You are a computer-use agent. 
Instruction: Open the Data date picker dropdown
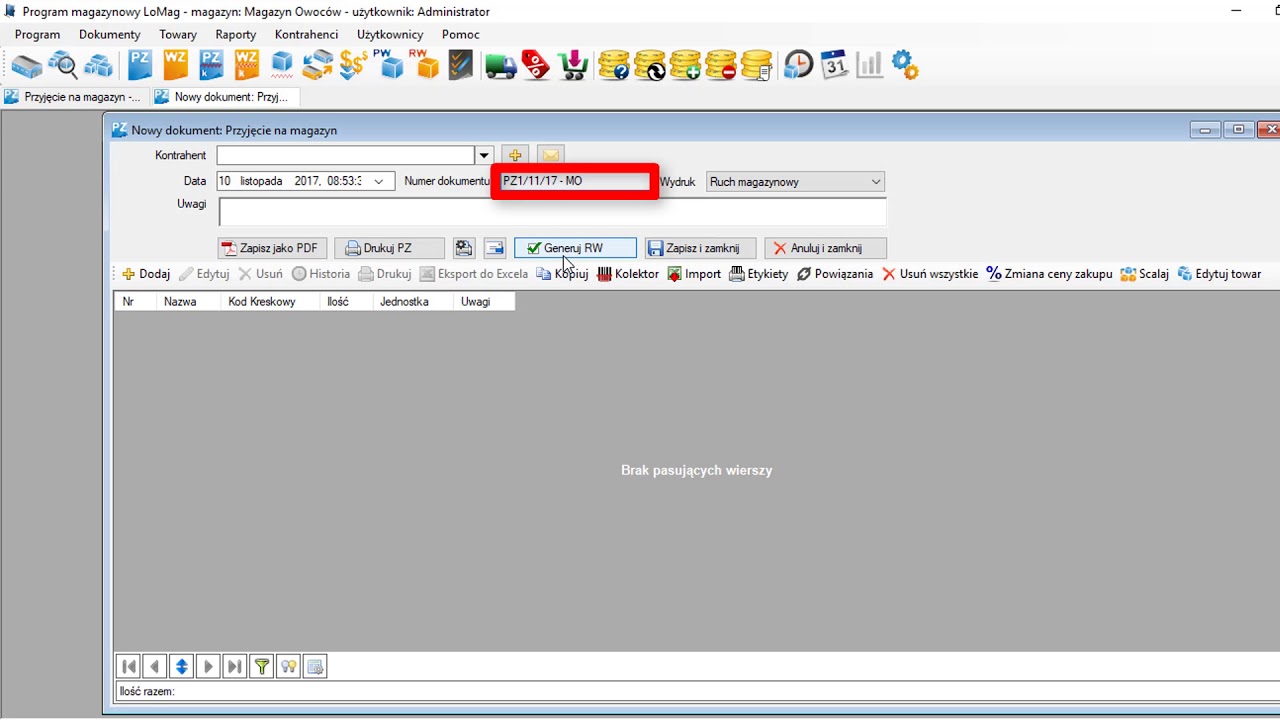[378, 181]
